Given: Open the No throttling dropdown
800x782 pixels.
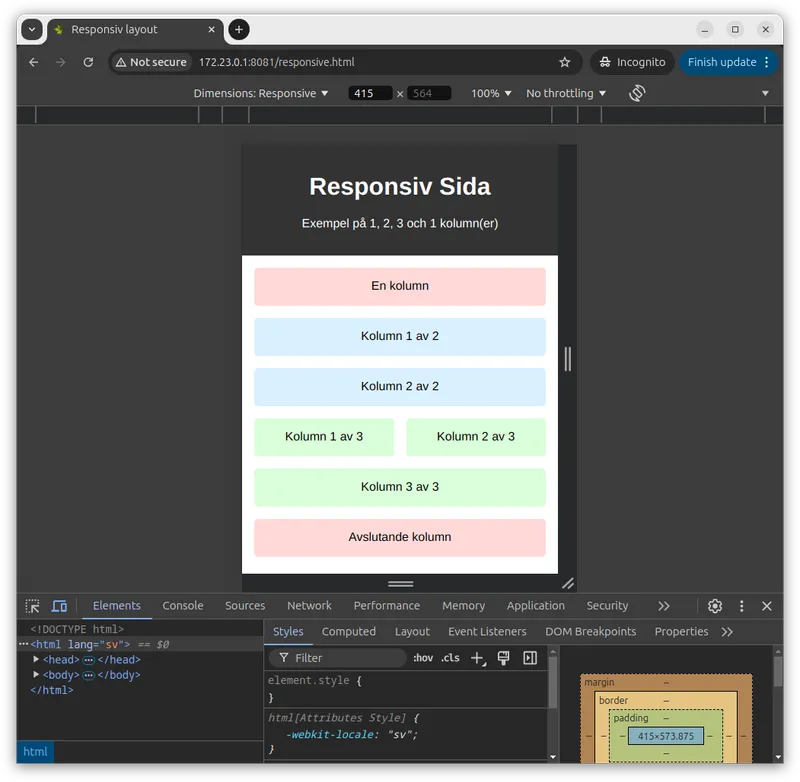Looking at the screenshot, I should click(566, 93).
